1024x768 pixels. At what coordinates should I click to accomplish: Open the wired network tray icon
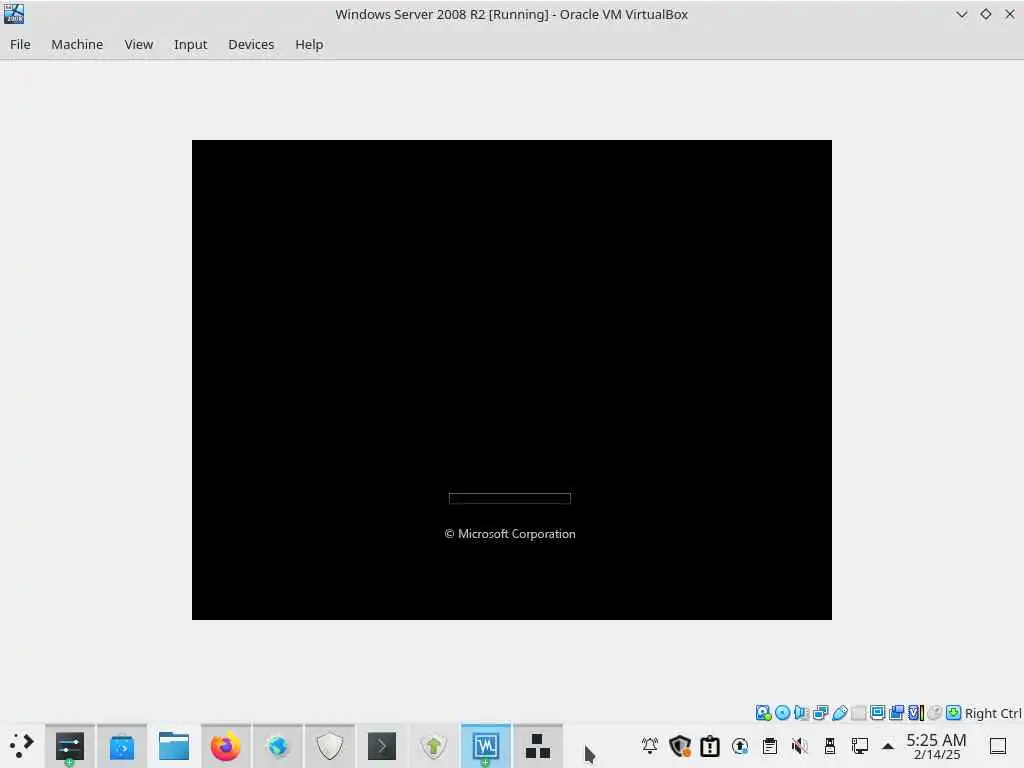pos(859,745)
